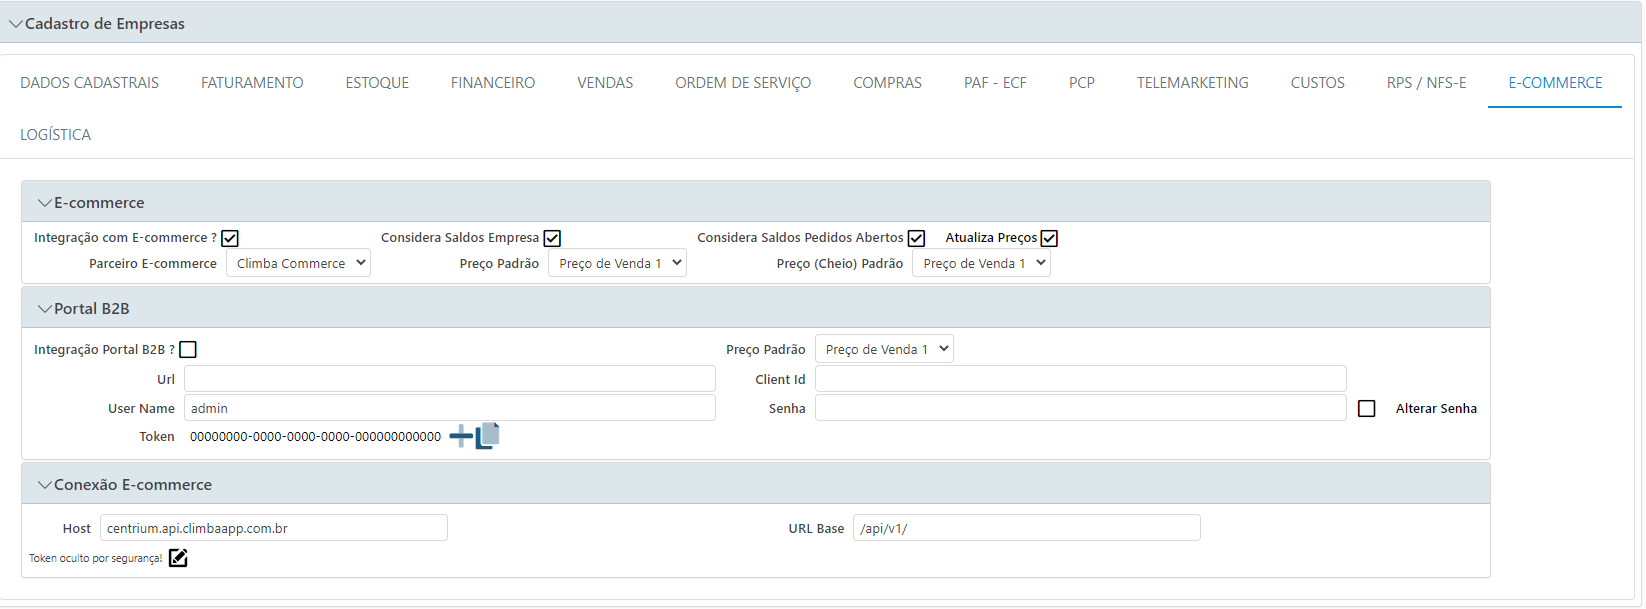Open Portal B2B Preço Padrão dropdown
Image resolution: width=1646 pixels, height=609 pixels.
point(884,349)
